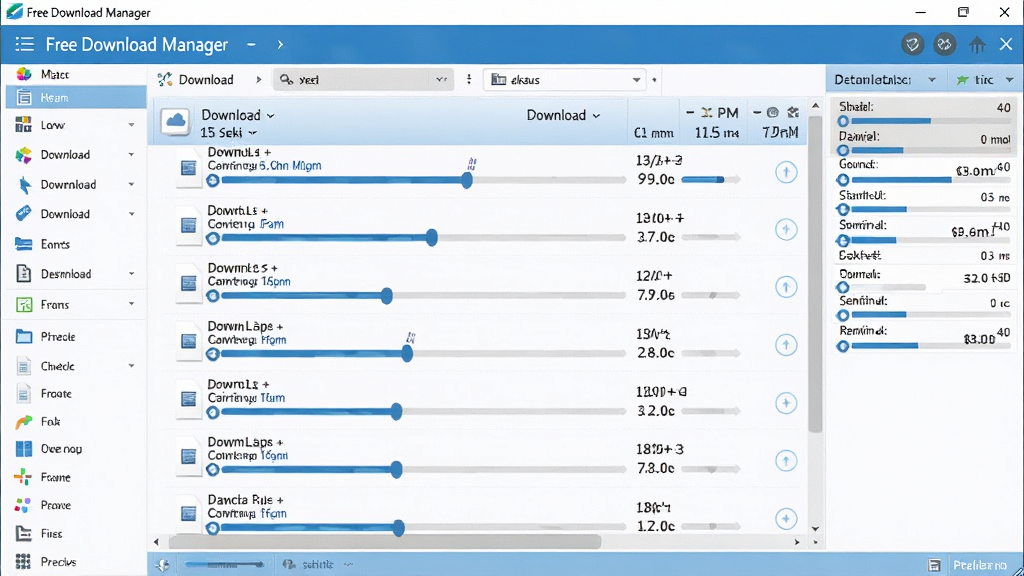Expand the Chiedc sidebar arrow

pos(131,366)
